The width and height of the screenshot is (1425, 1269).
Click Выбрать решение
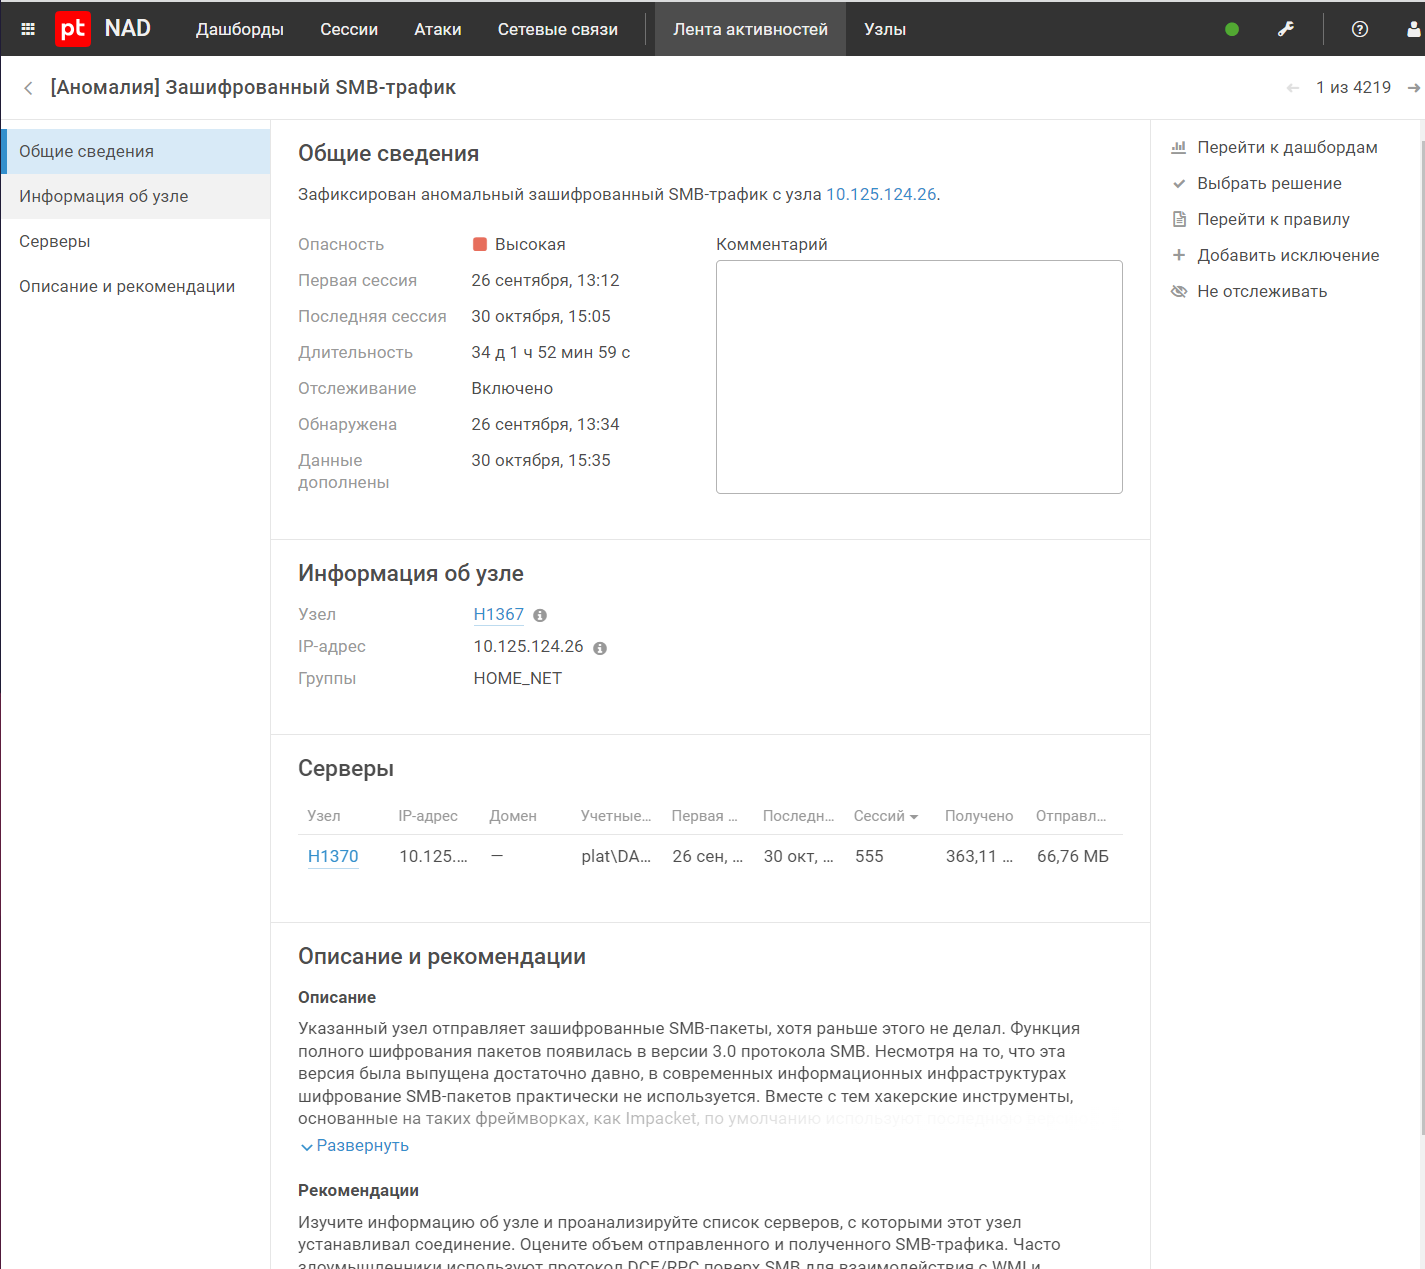1269,183
